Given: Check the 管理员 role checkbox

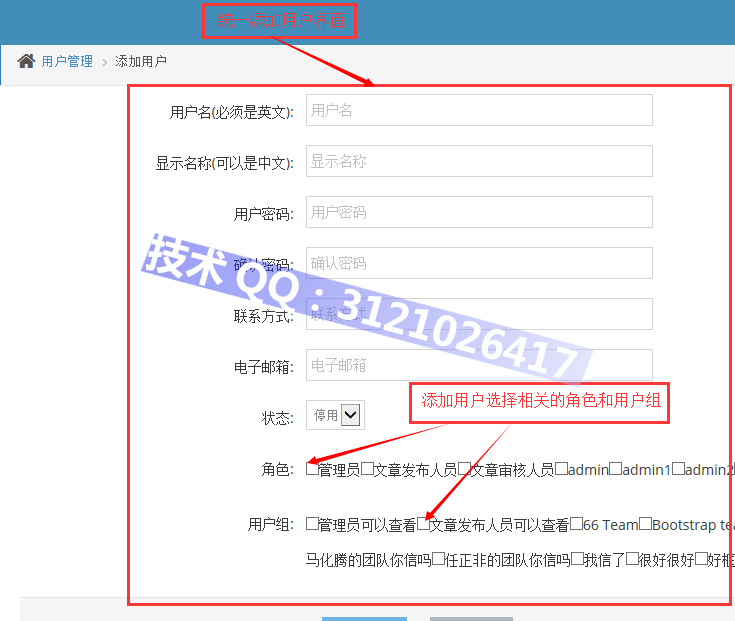Looking at the screenshot, I should click(312, 468).
